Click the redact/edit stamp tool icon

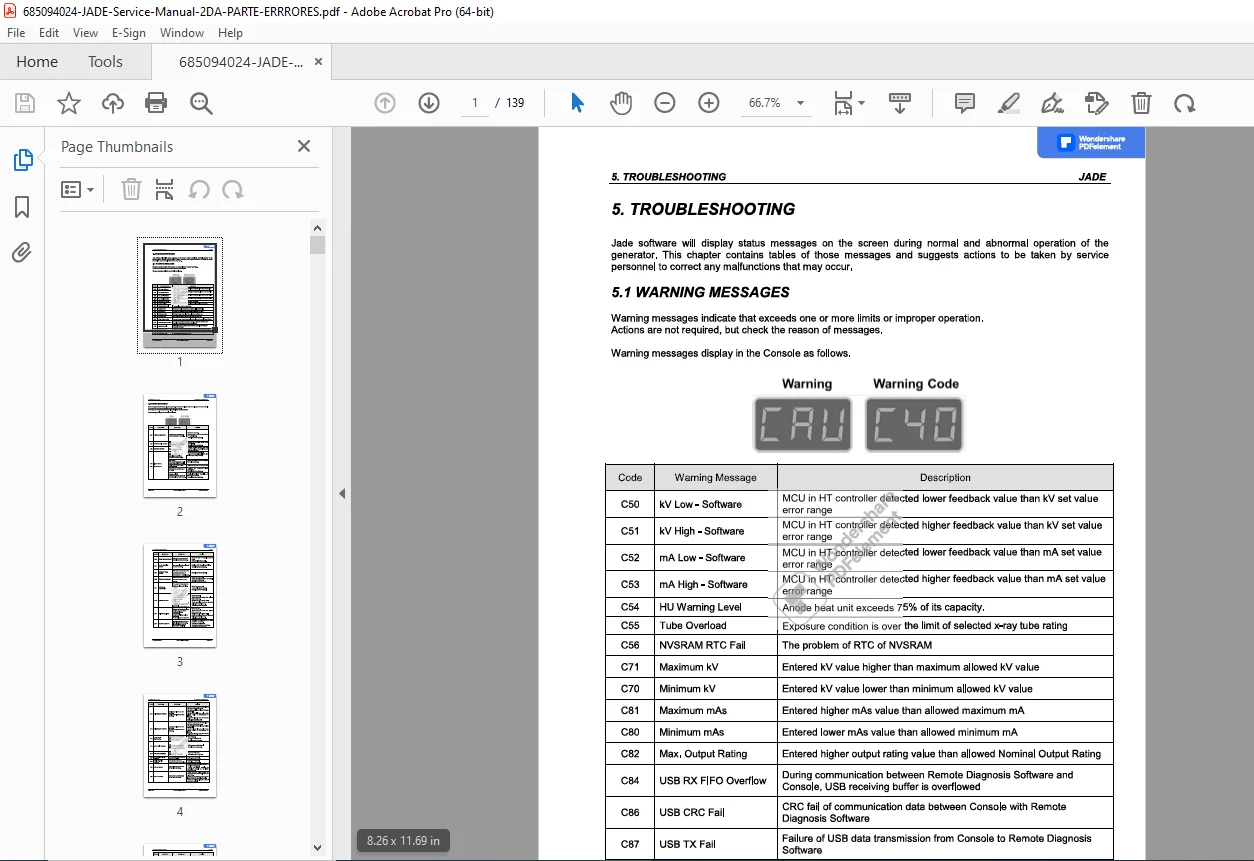(x=1097, y=103)
